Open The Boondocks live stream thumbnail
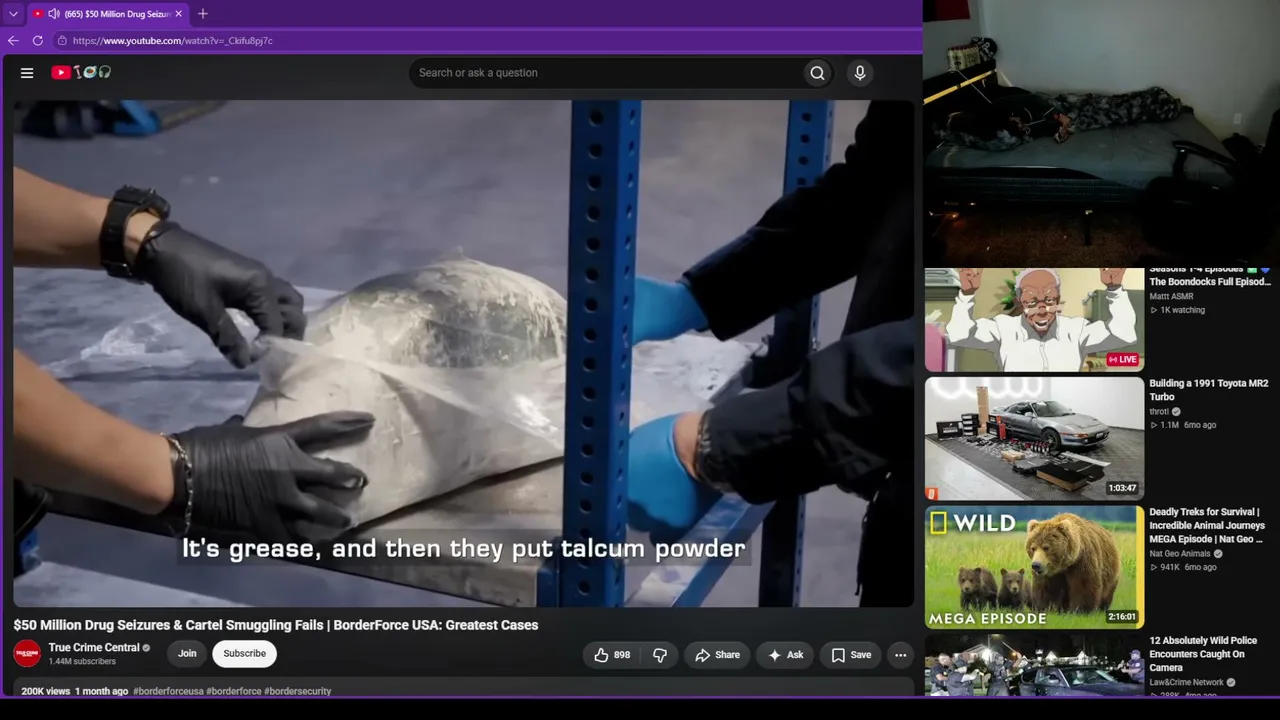1280x720 pixels. (1034, 320)
